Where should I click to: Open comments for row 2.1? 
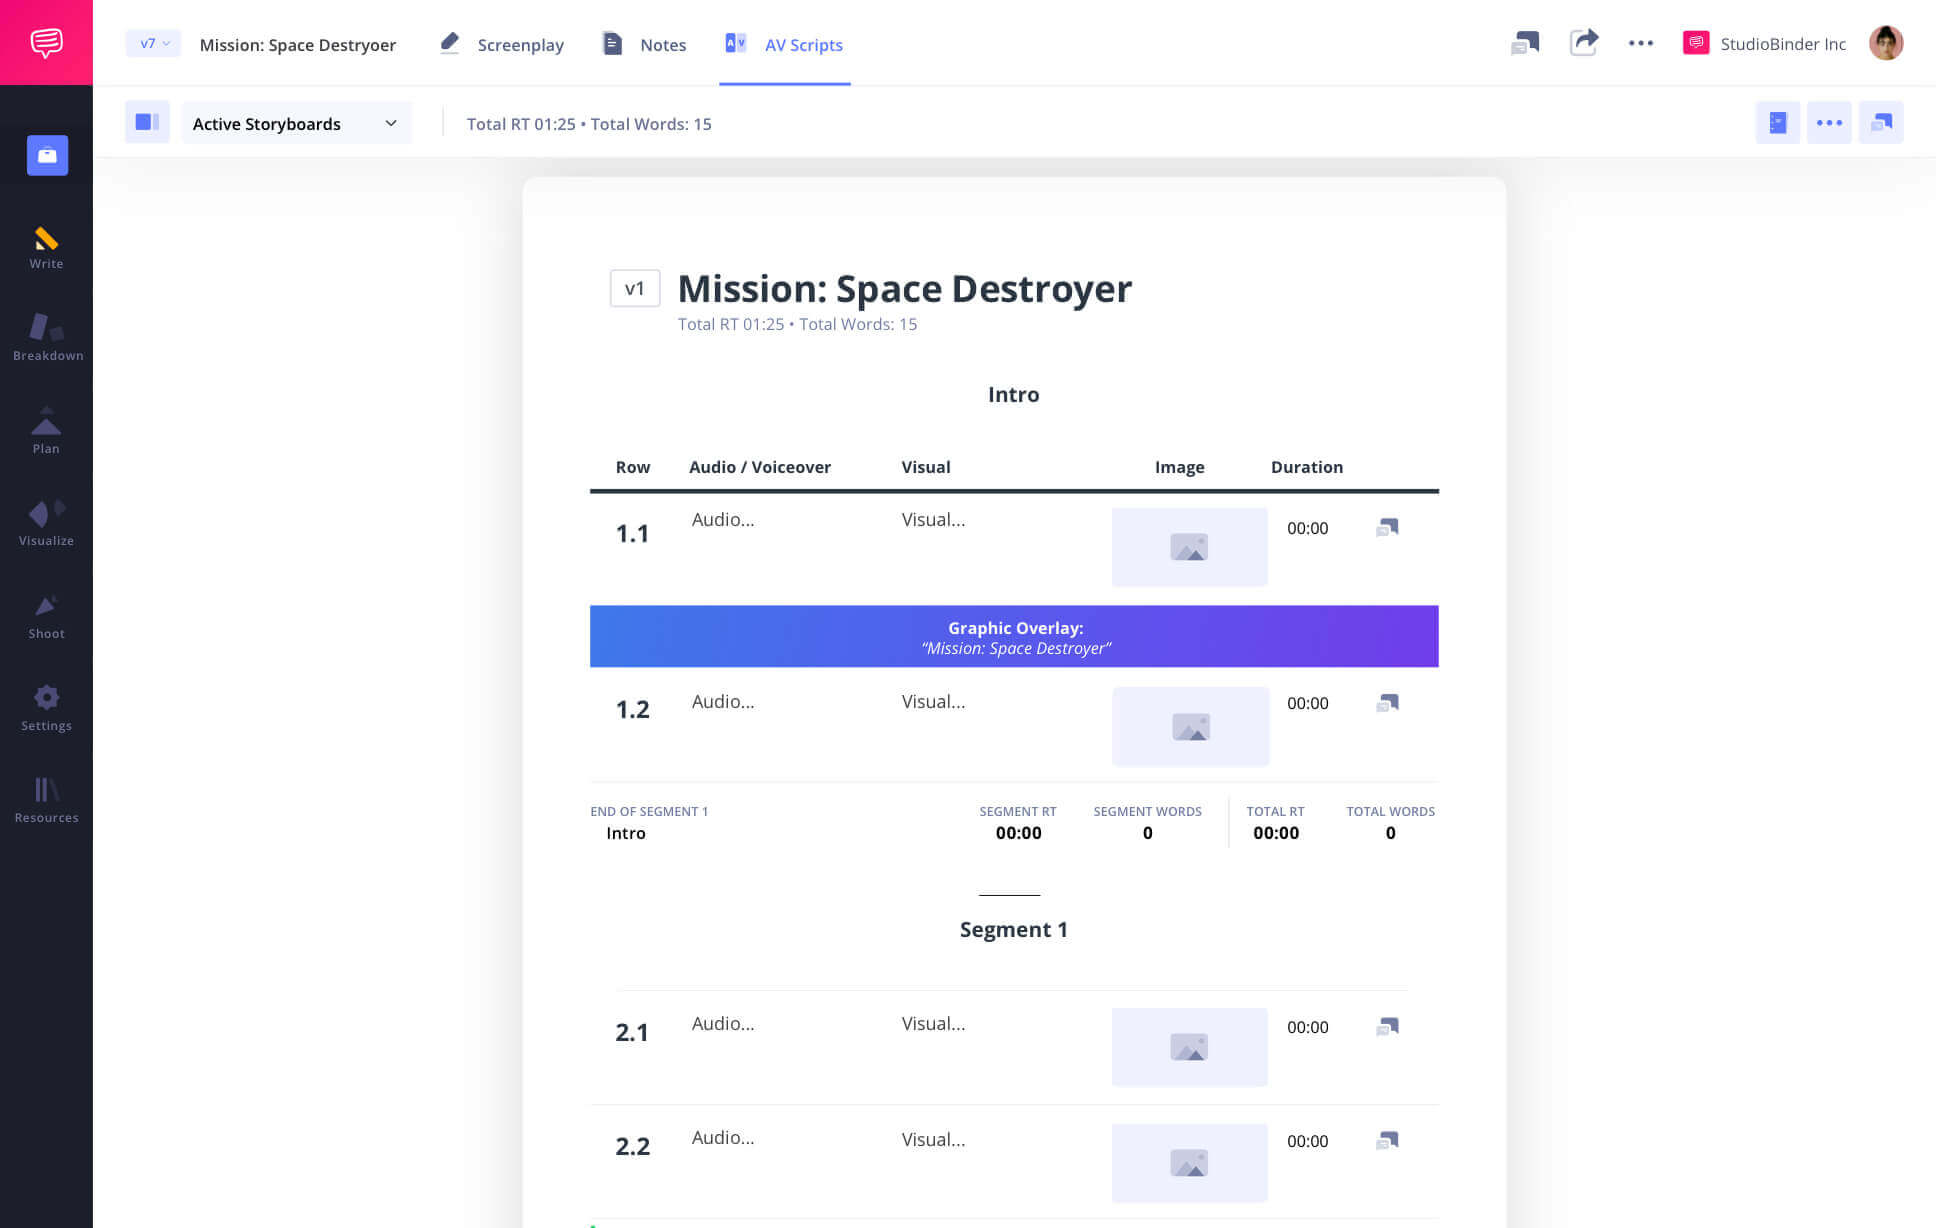click(x=1387, y=1027)
